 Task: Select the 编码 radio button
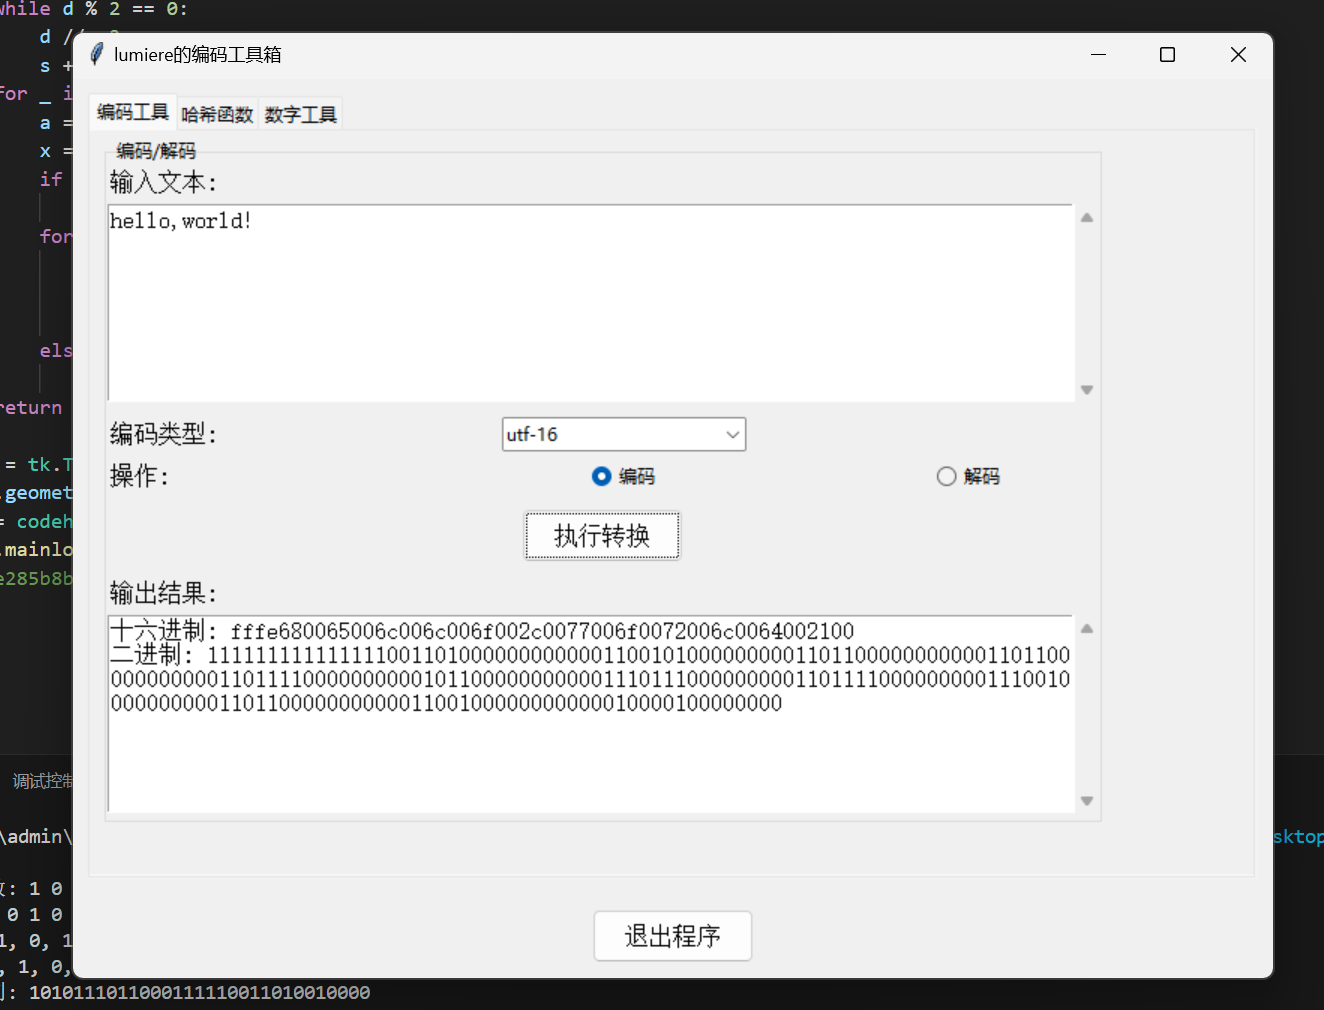point(623,477)
